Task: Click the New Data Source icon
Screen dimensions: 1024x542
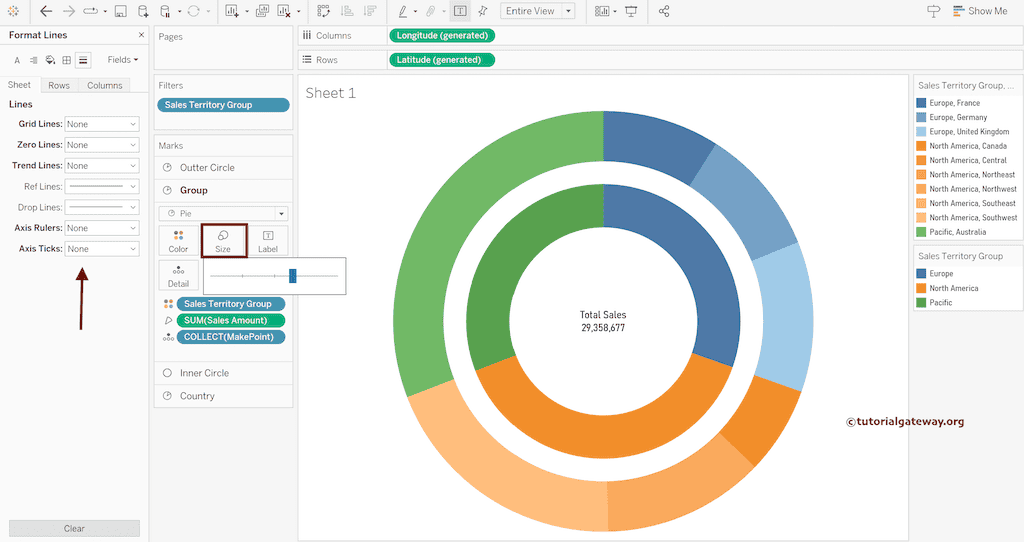Action: coord(143,11)
